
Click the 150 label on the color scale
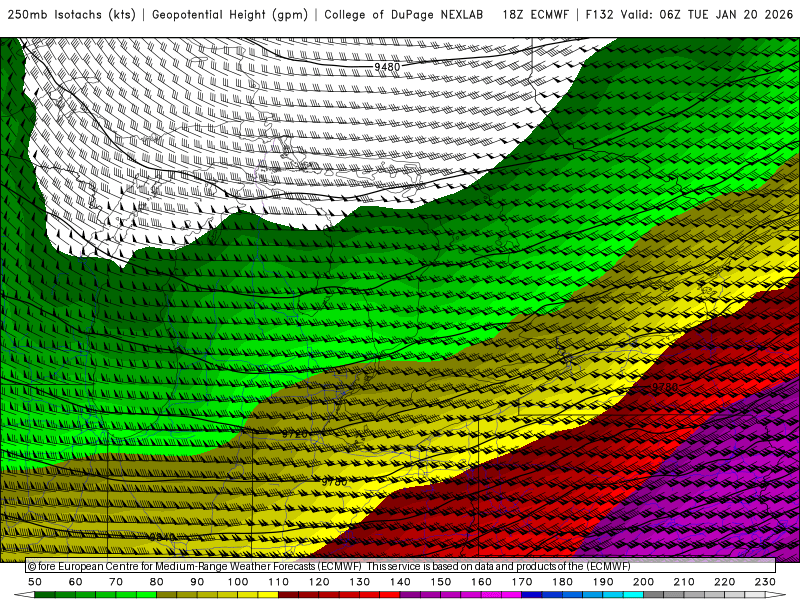coord(440,582)
